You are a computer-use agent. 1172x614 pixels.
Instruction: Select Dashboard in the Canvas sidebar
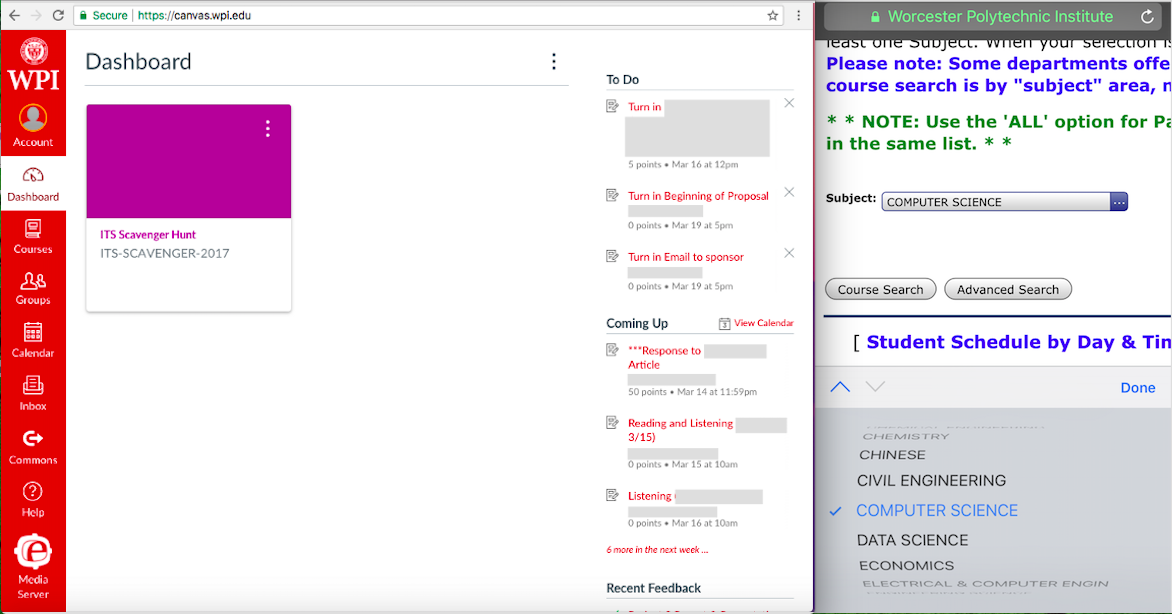point(33,184)
